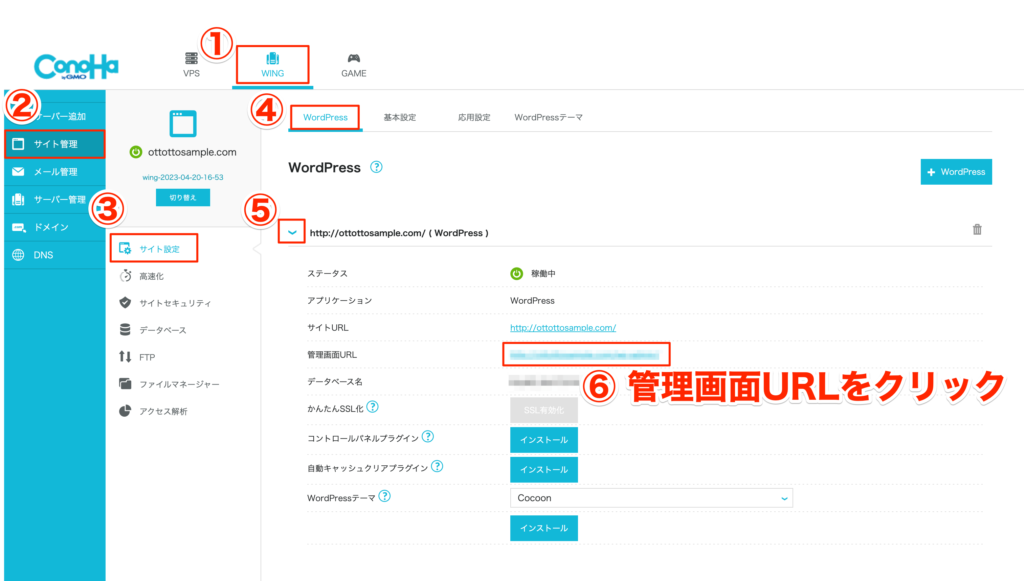This screenshot has height=581, width=1024.
Task: Open サーバー管理 in the sidebar
Action: click(x=55, y=199)
